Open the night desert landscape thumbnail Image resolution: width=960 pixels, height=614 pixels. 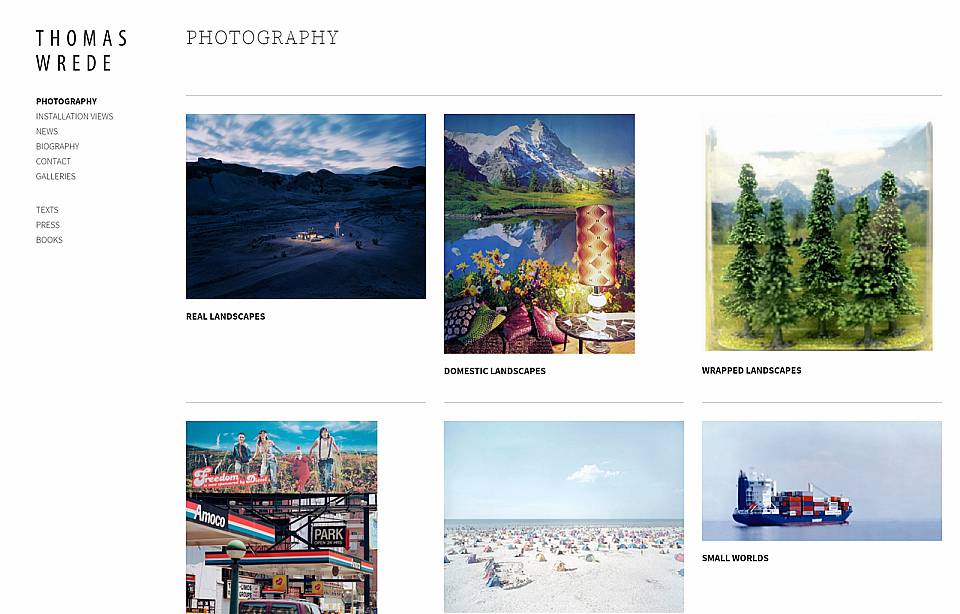[306, 206]
